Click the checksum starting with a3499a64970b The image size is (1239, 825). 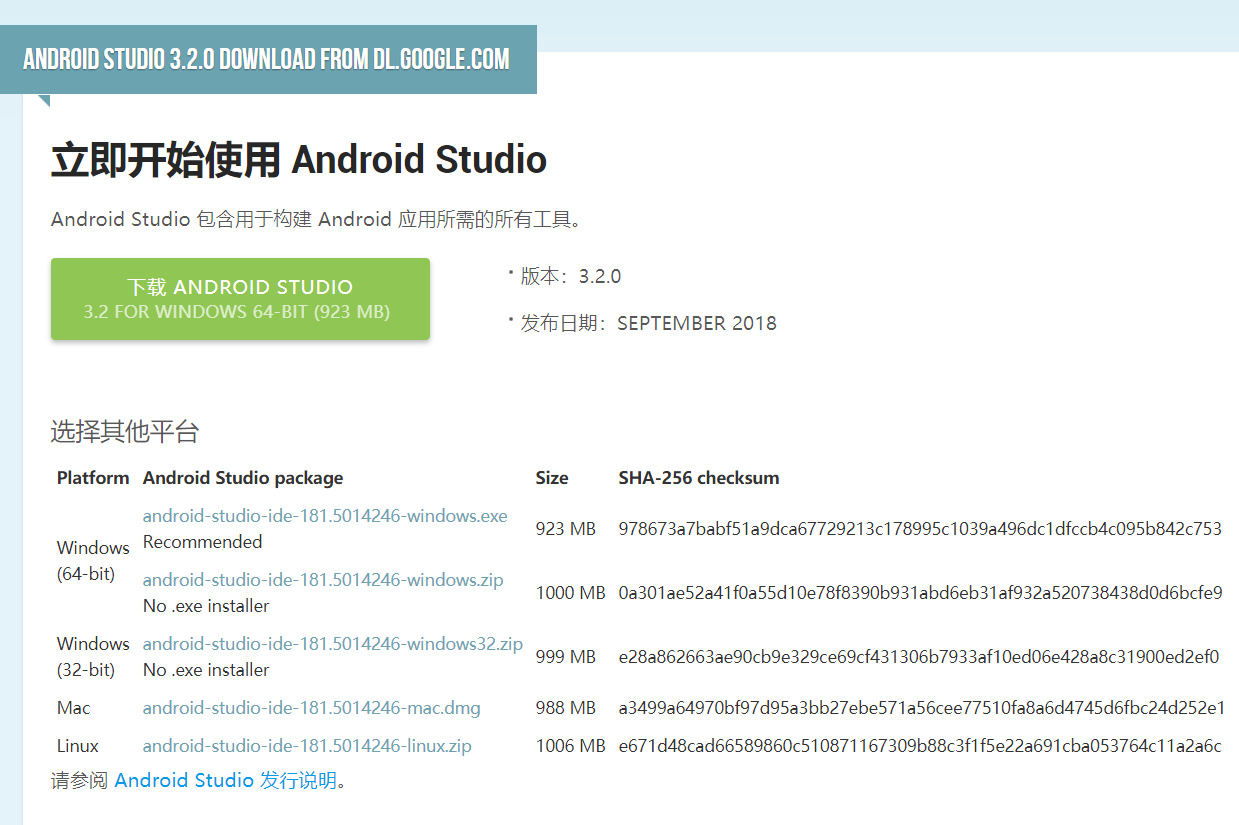(922, 708)
